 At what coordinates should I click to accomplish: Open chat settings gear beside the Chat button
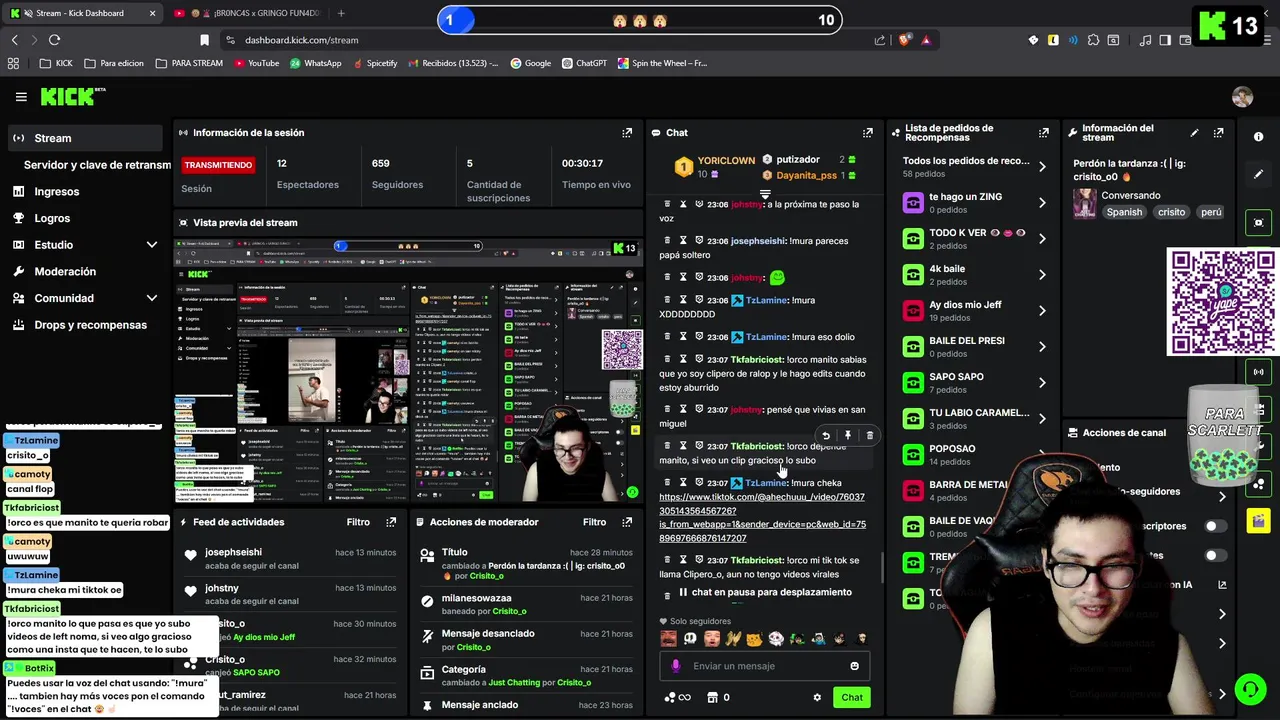pyautogui.click(x=817, y=697)
